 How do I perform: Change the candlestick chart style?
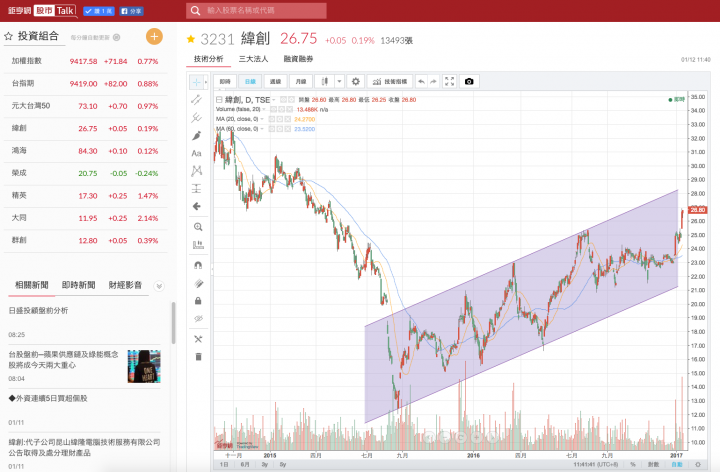325,82
